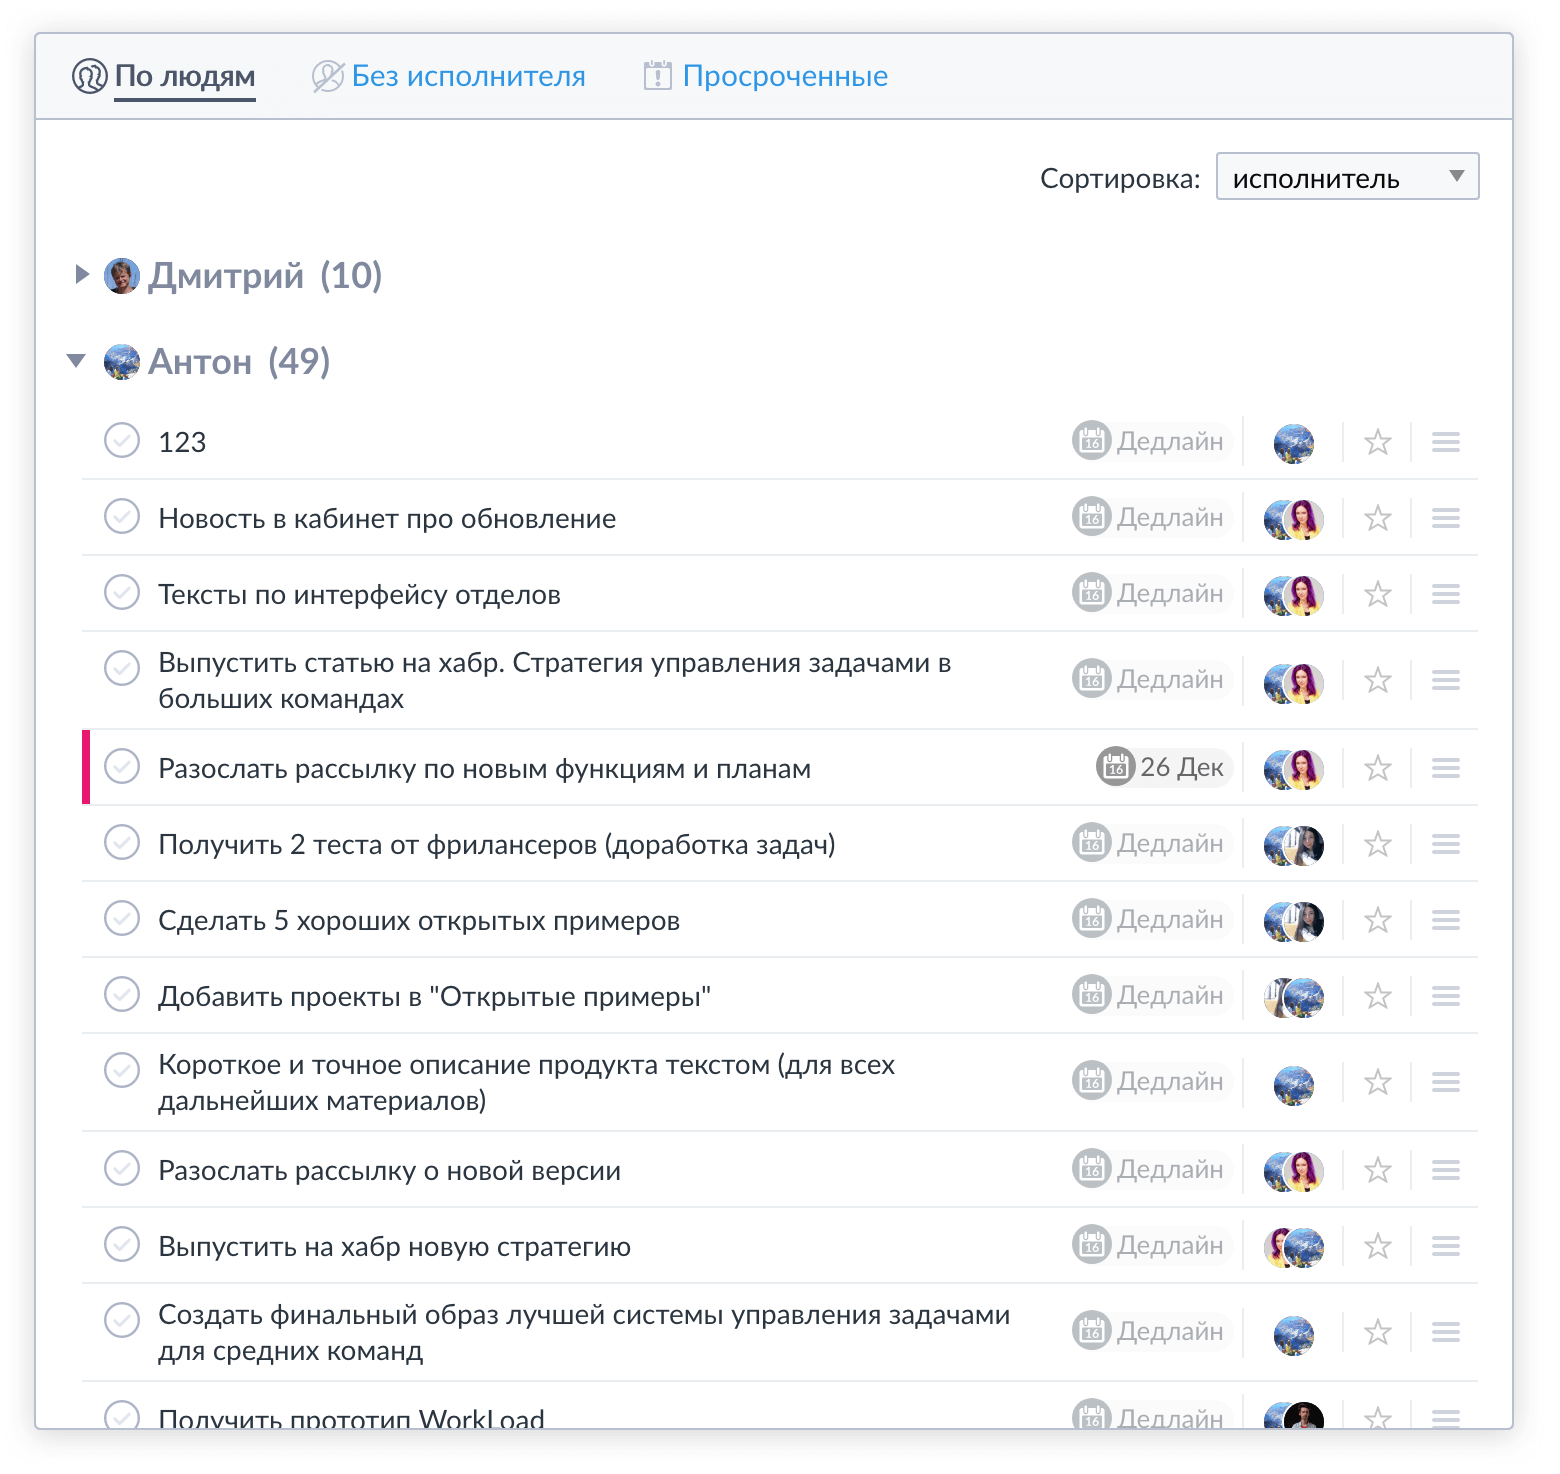
Task: Open menu for 'Получить 2 теста от фрилансеров'
Action: click(x=1445, y=843)
